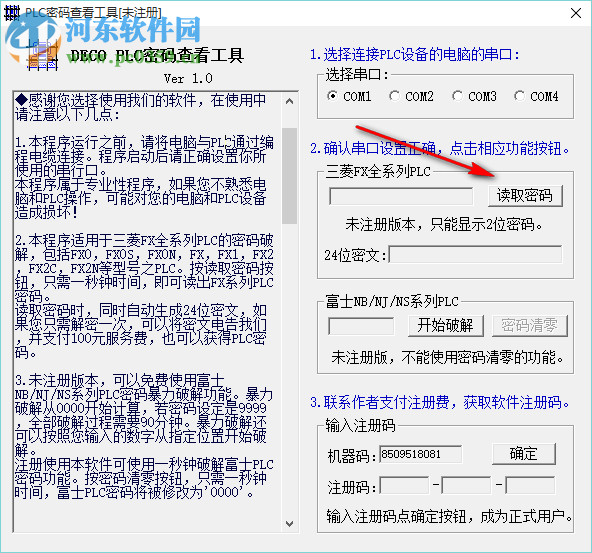Click the 读取密码 button

(x=525, y=196)
